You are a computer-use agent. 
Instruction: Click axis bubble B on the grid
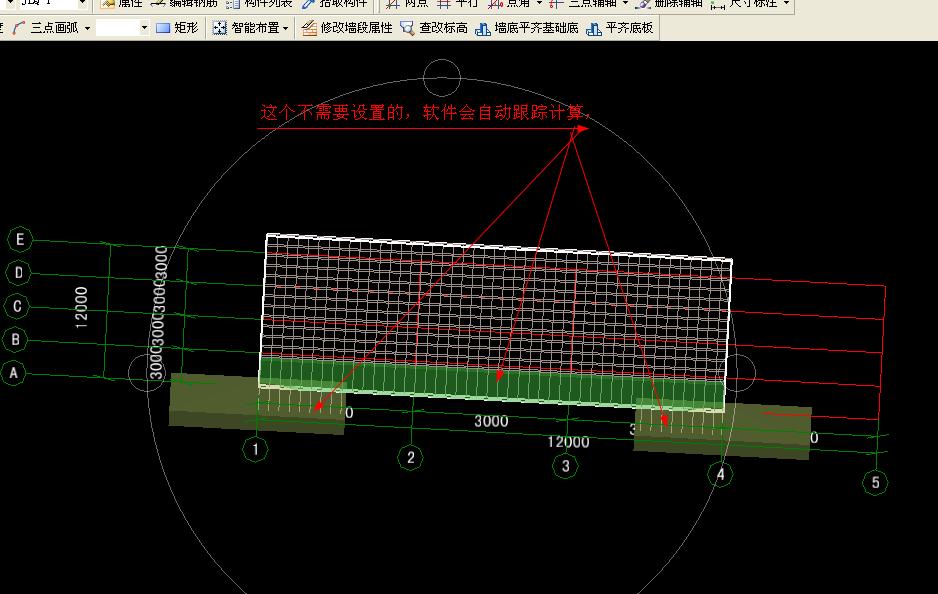point(15,340)
